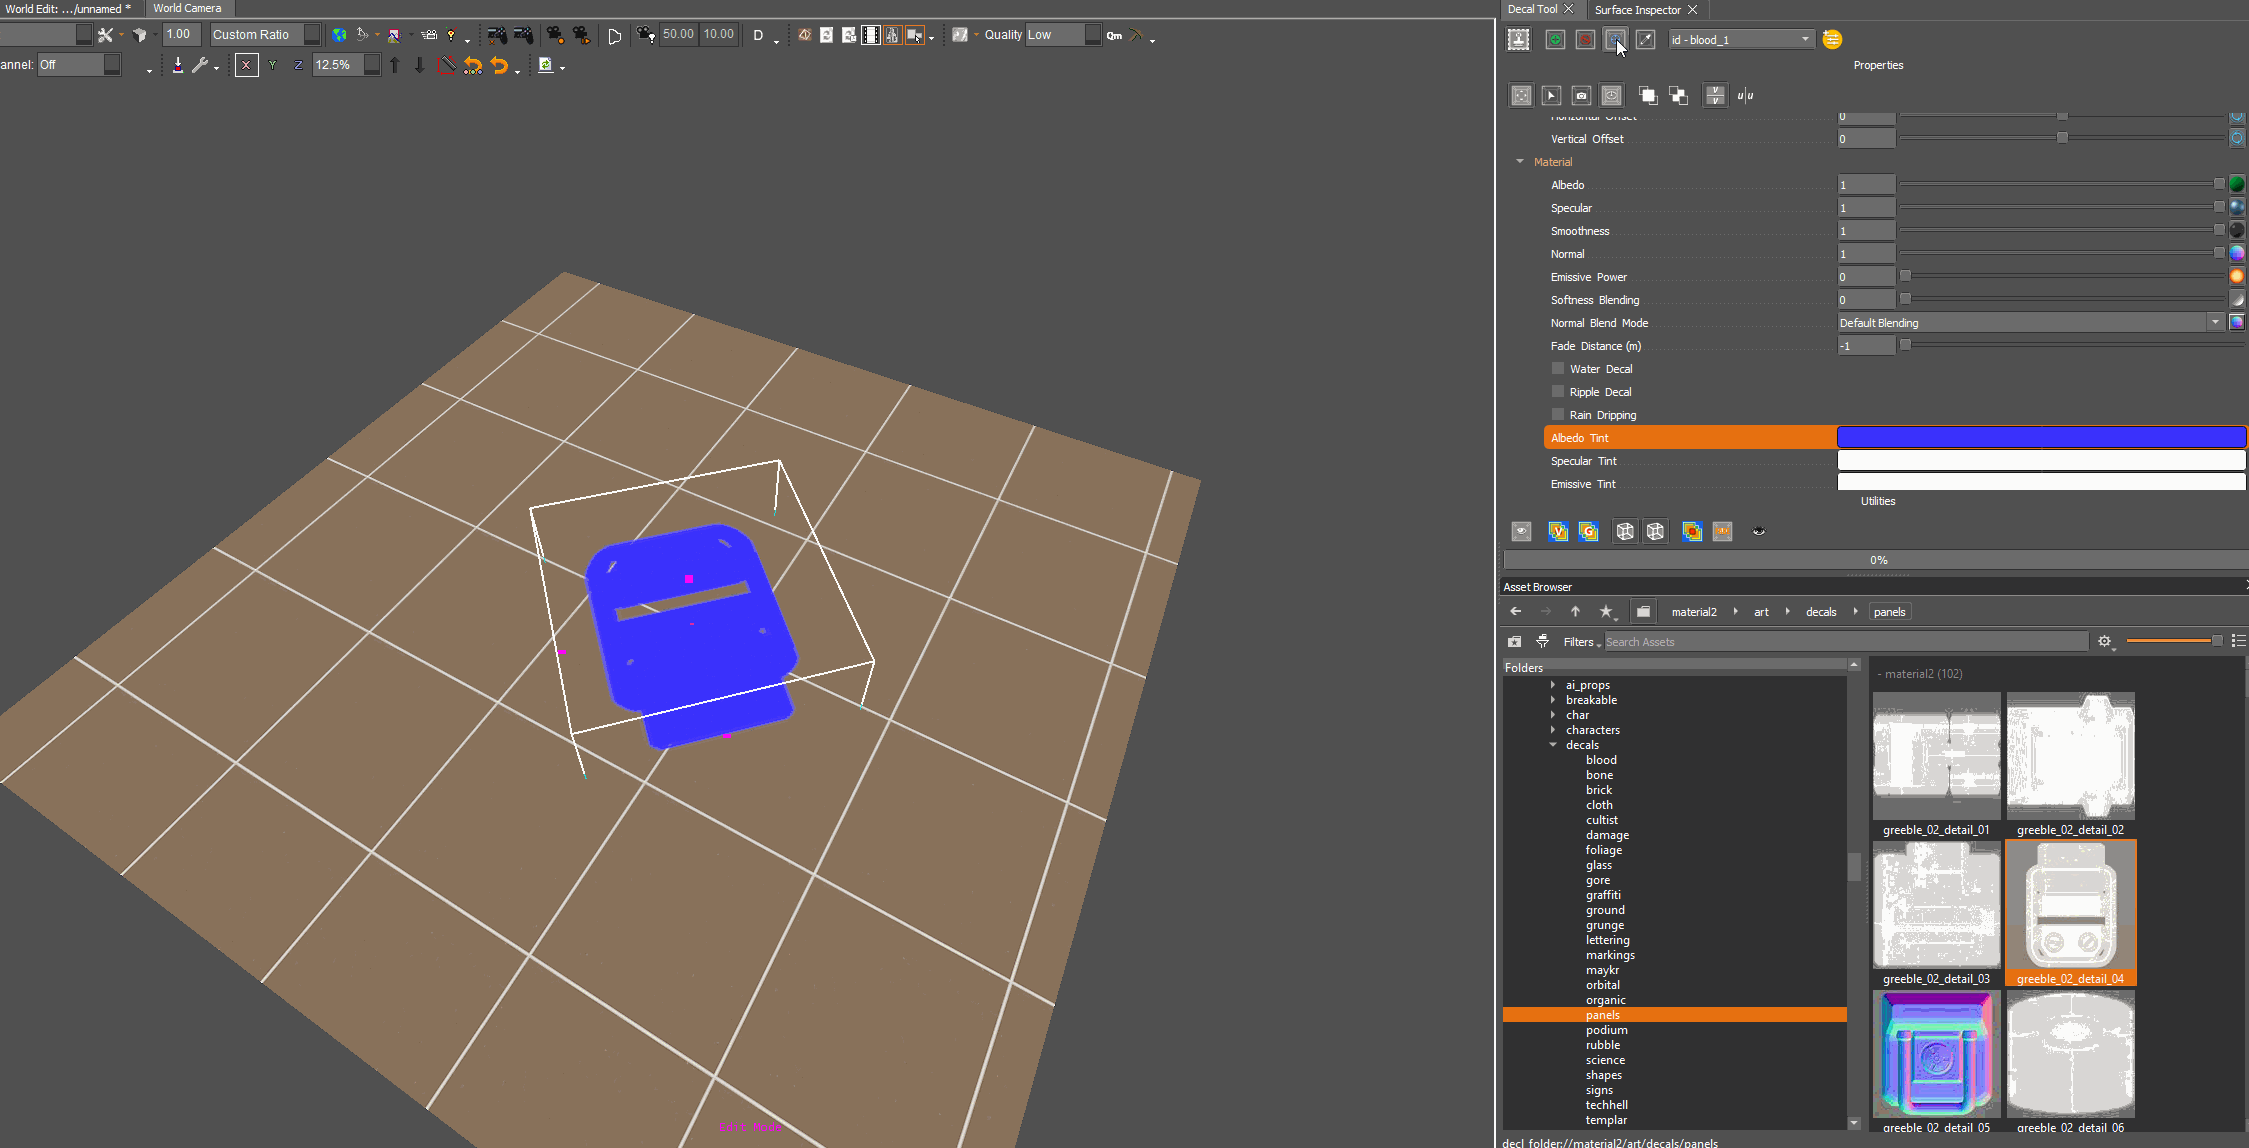Click the orange V layers utility icon
The width and height of the screenshot is (2249, 1148).
pos(1558,531)
